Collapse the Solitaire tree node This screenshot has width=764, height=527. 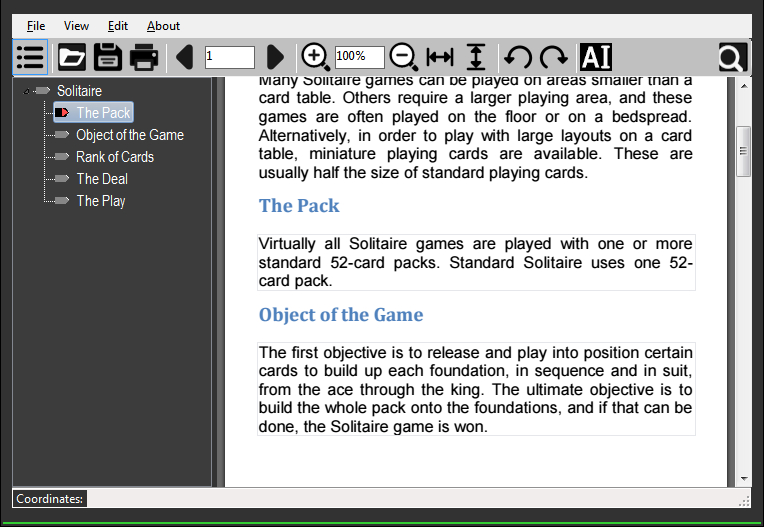(x=27, y=91)
